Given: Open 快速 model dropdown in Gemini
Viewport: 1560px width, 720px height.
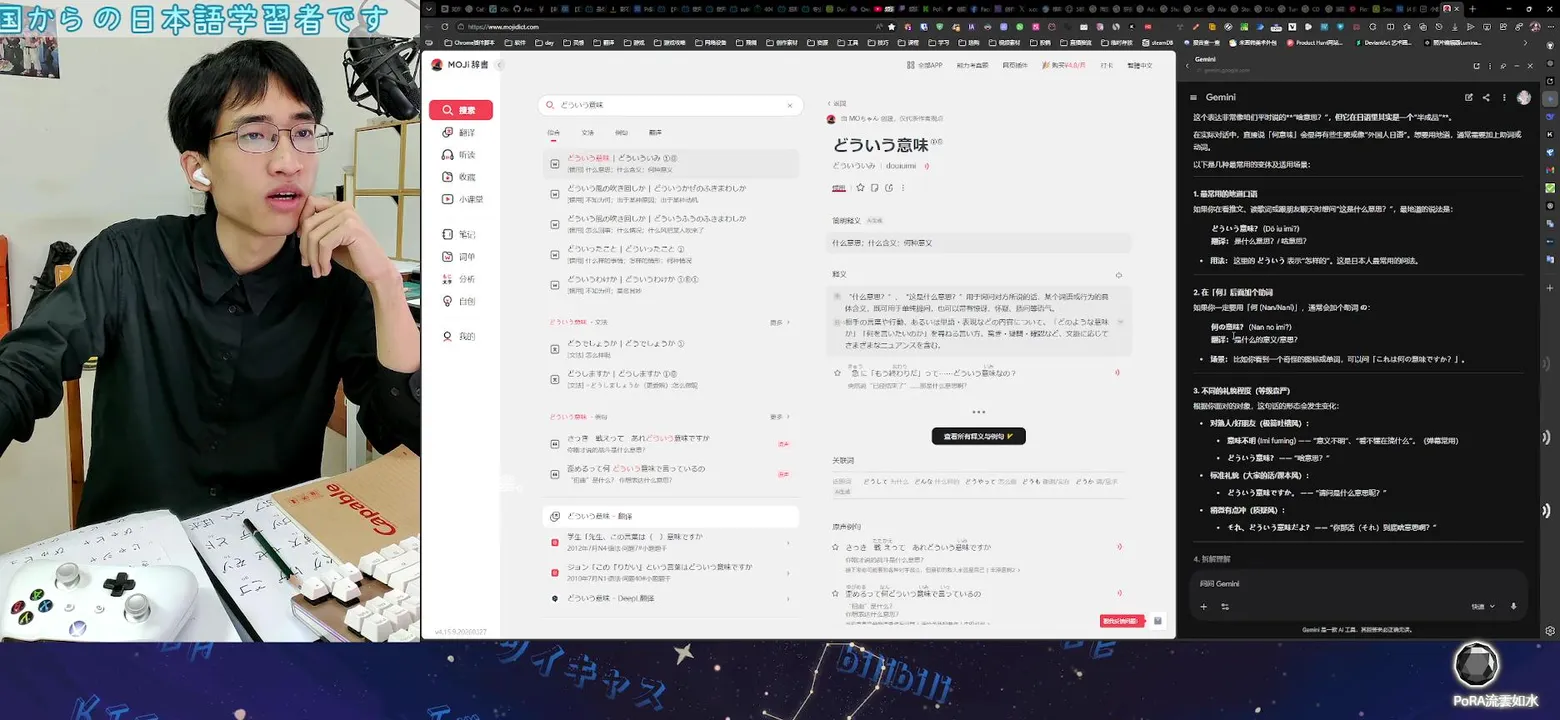Looking at the screenshot, I should point(1483,606).
